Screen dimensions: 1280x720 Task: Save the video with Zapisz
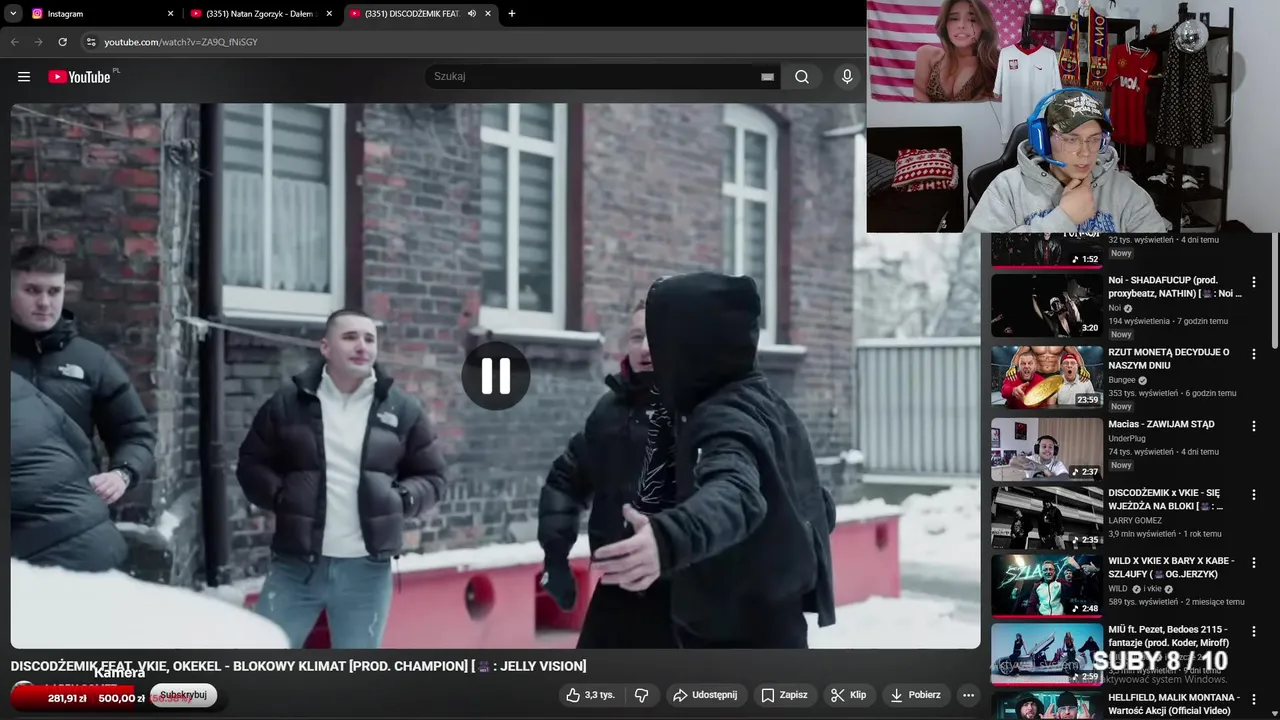tap(784, 695)
